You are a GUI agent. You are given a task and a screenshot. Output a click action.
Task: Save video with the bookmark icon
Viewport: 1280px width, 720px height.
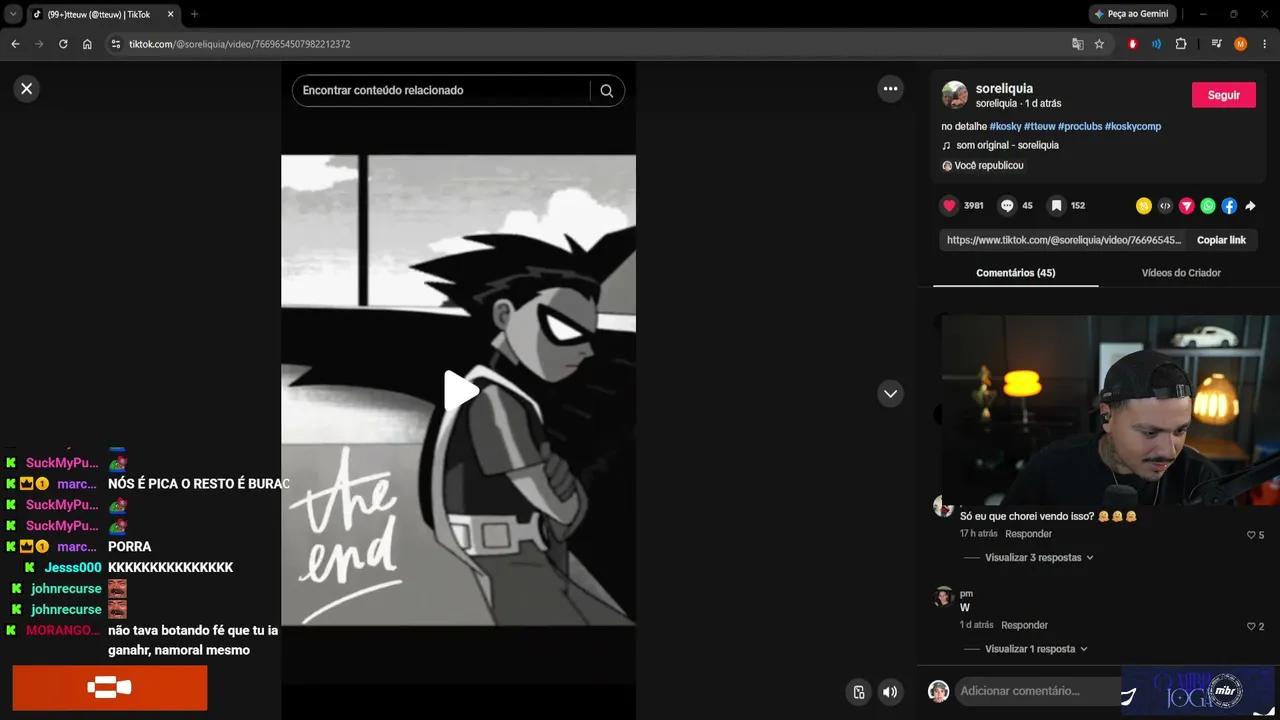point(1056,206)
